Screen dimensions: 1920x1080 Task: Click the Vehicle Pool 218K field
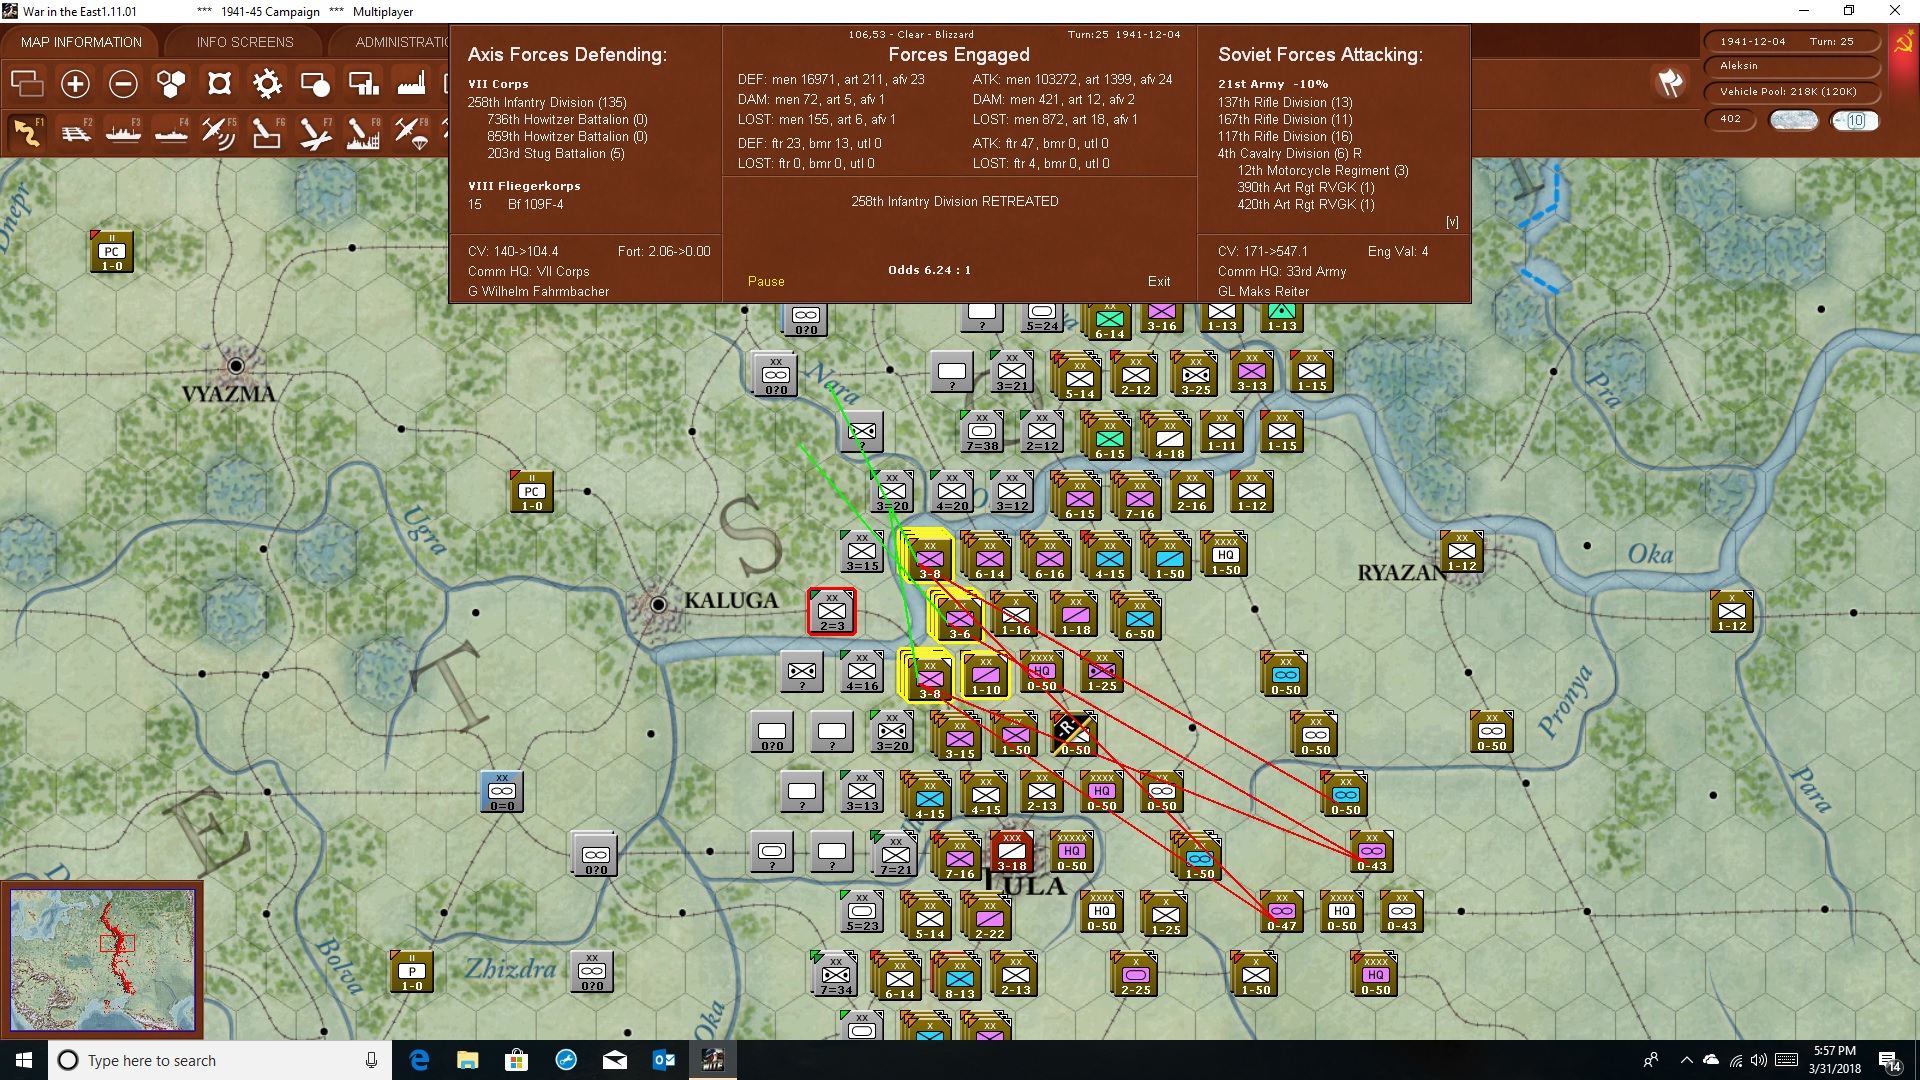[1791, 92]
